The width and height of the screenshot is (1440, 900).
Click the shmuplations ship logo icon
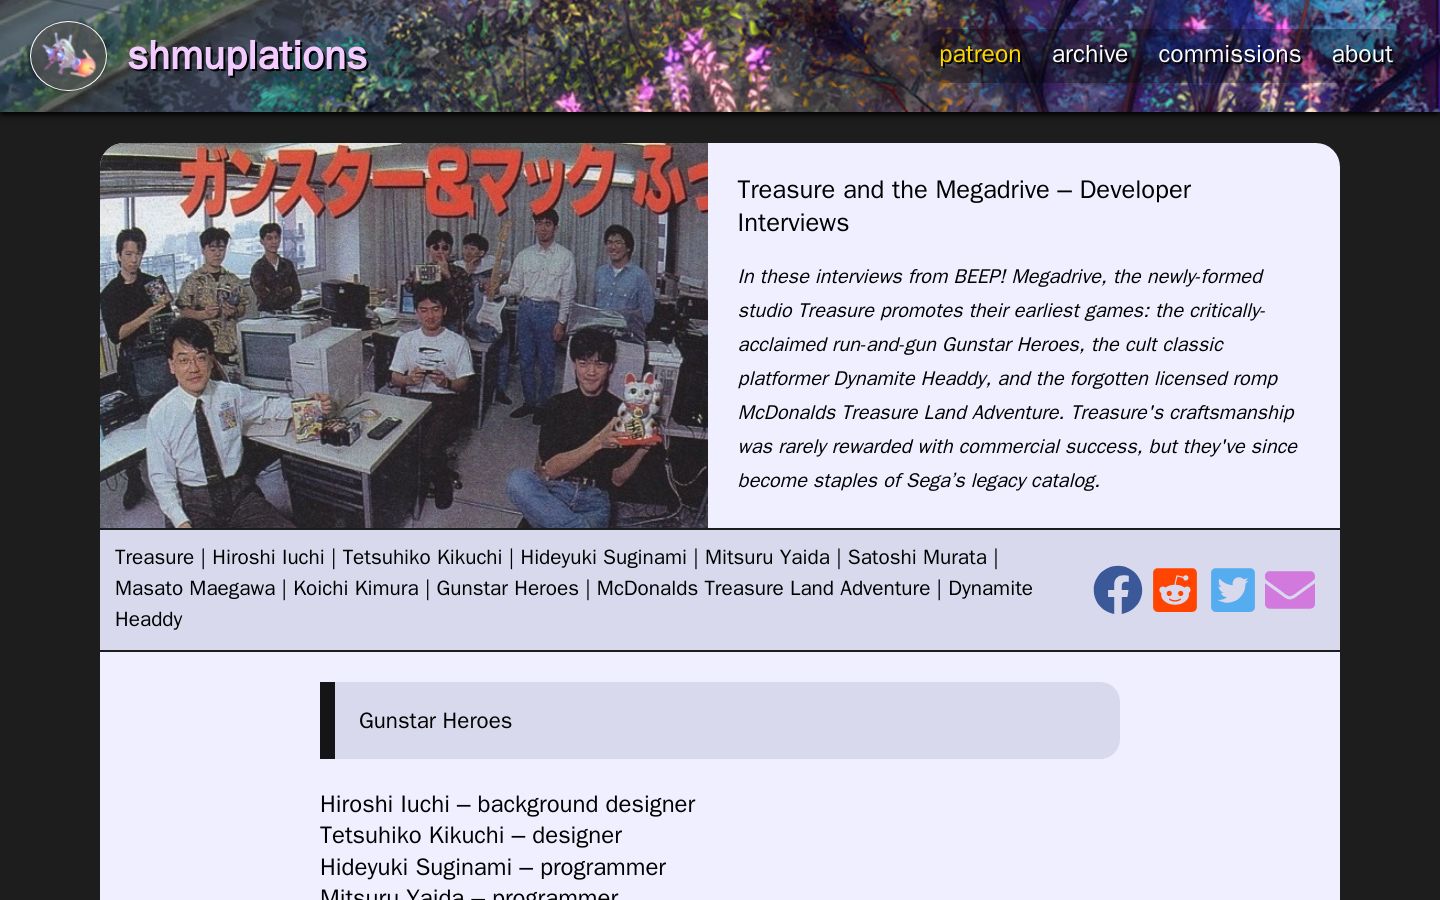coord(68,56)
